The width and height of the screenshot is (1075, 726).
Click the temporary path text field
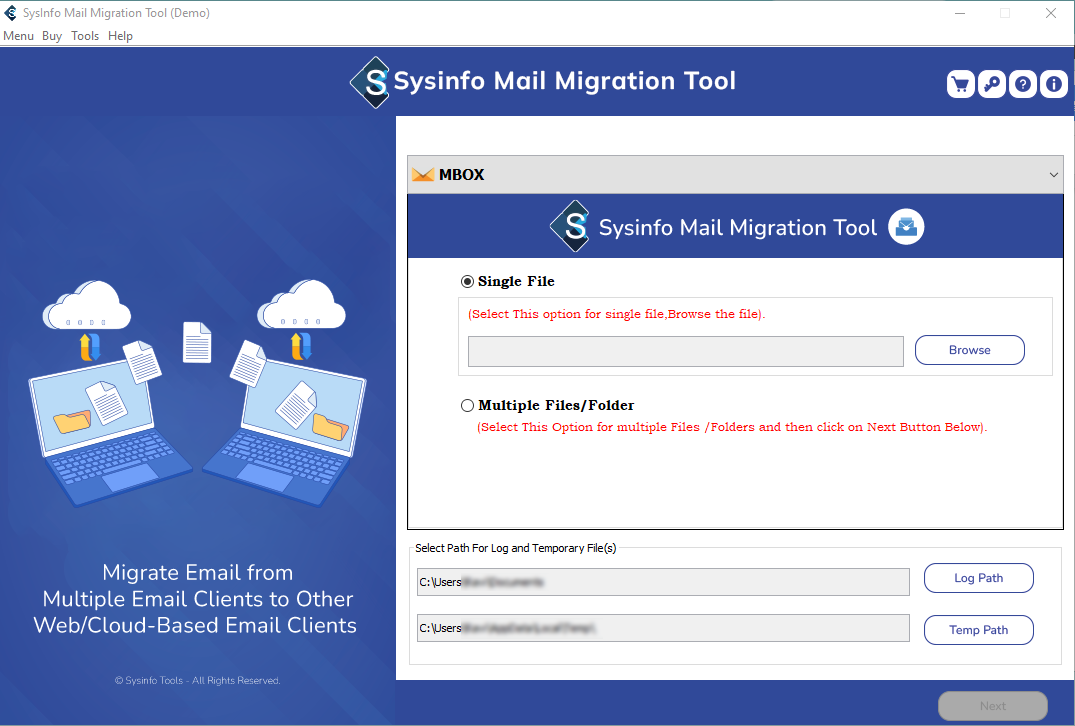[663, 628]
